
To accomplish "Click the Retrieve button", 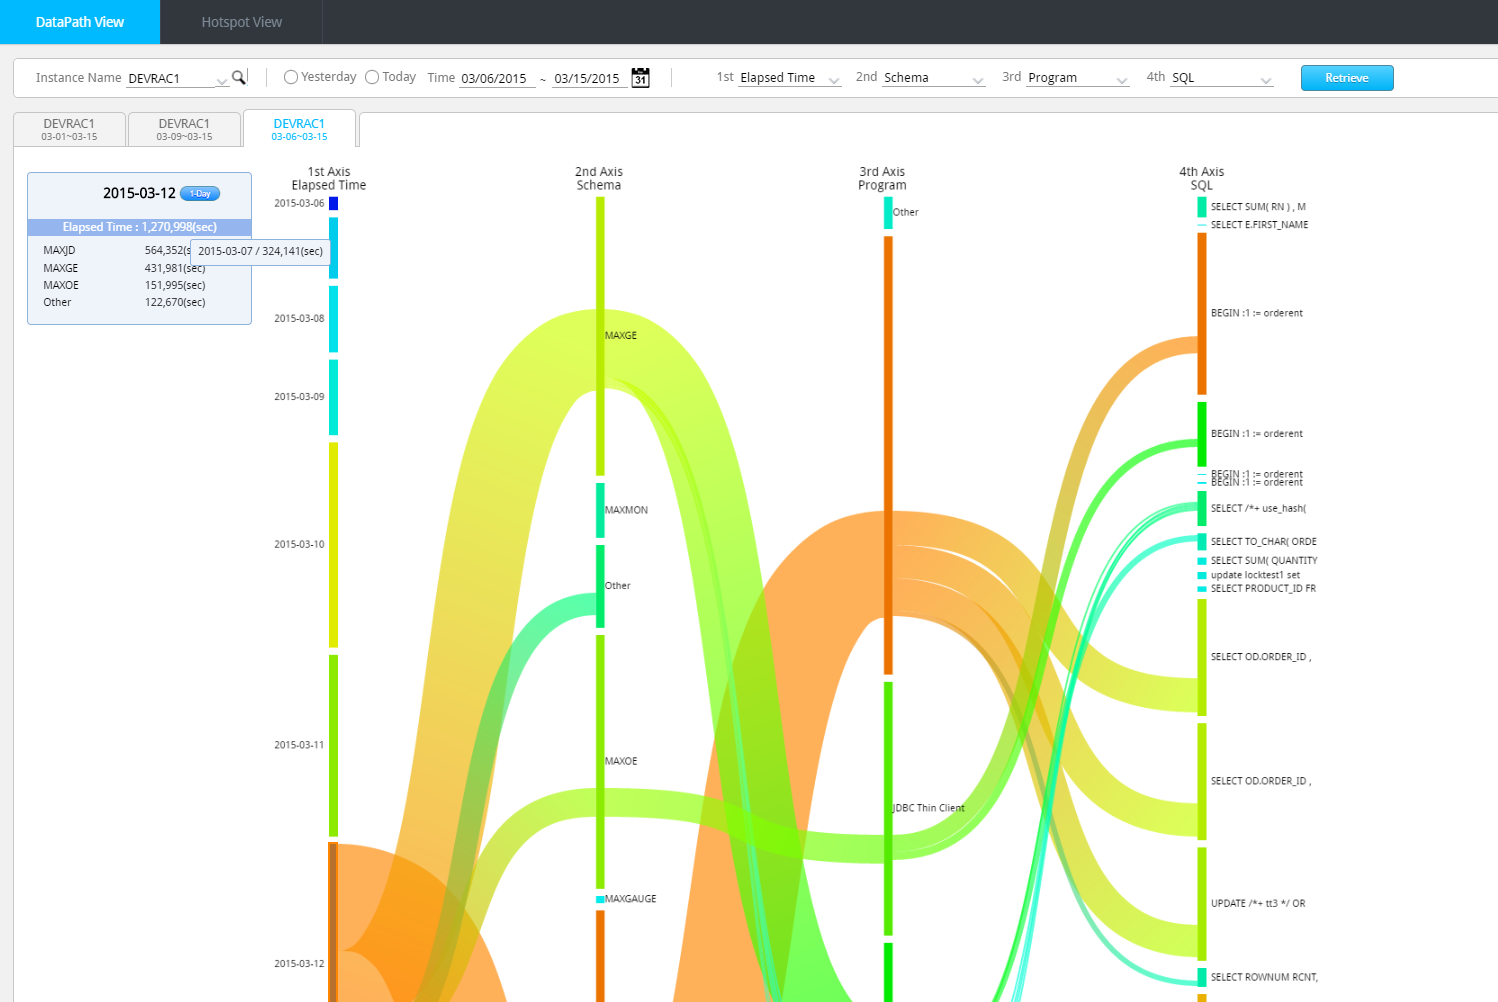I will click(1347, 78).
